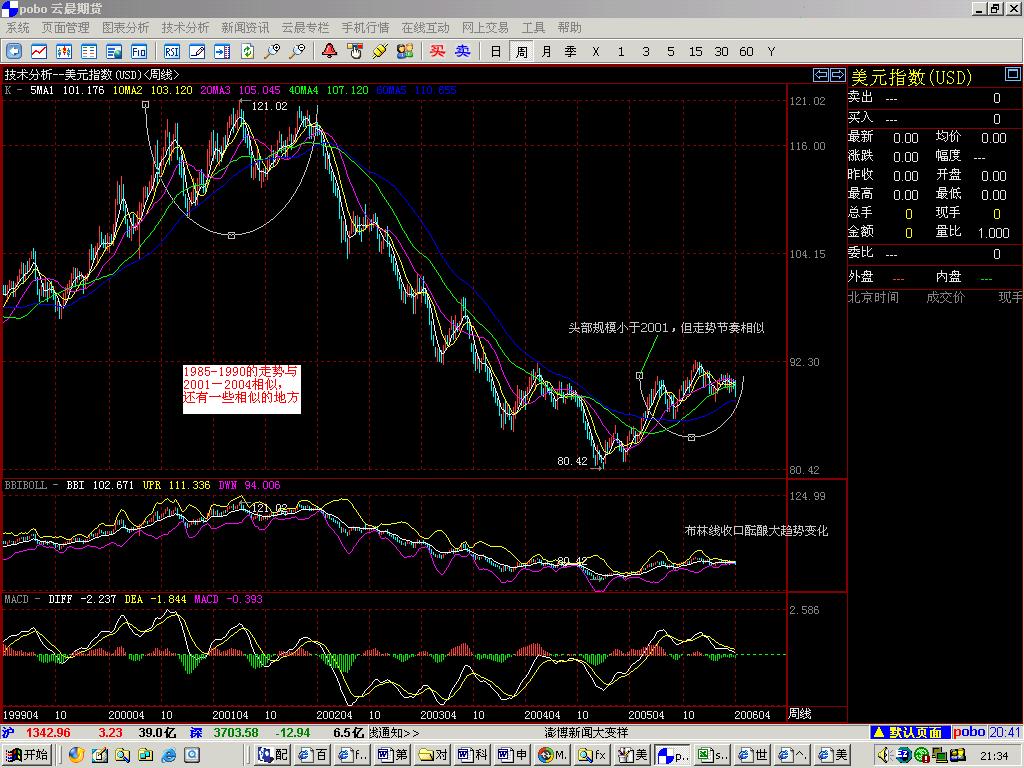
Task: Open the 系统 menu
Action: point(18,27)
